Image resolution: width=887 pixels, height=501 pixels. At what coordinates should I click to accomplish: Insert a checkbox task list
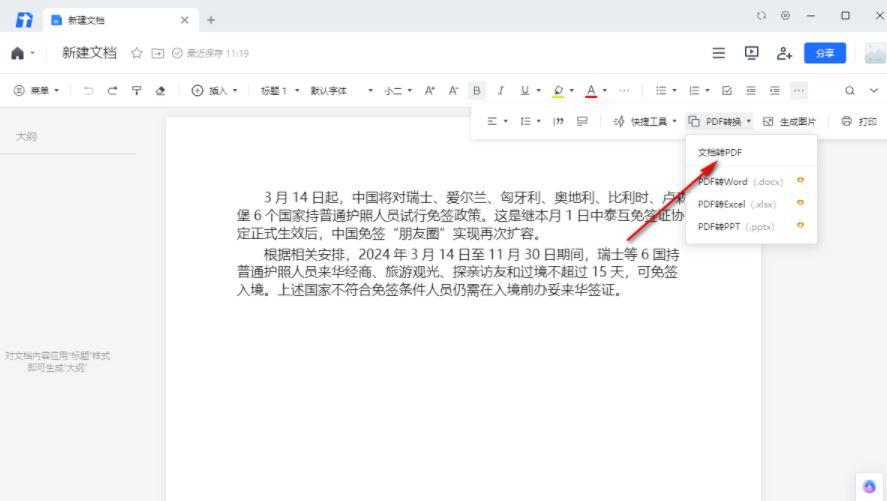click(727, 90)
